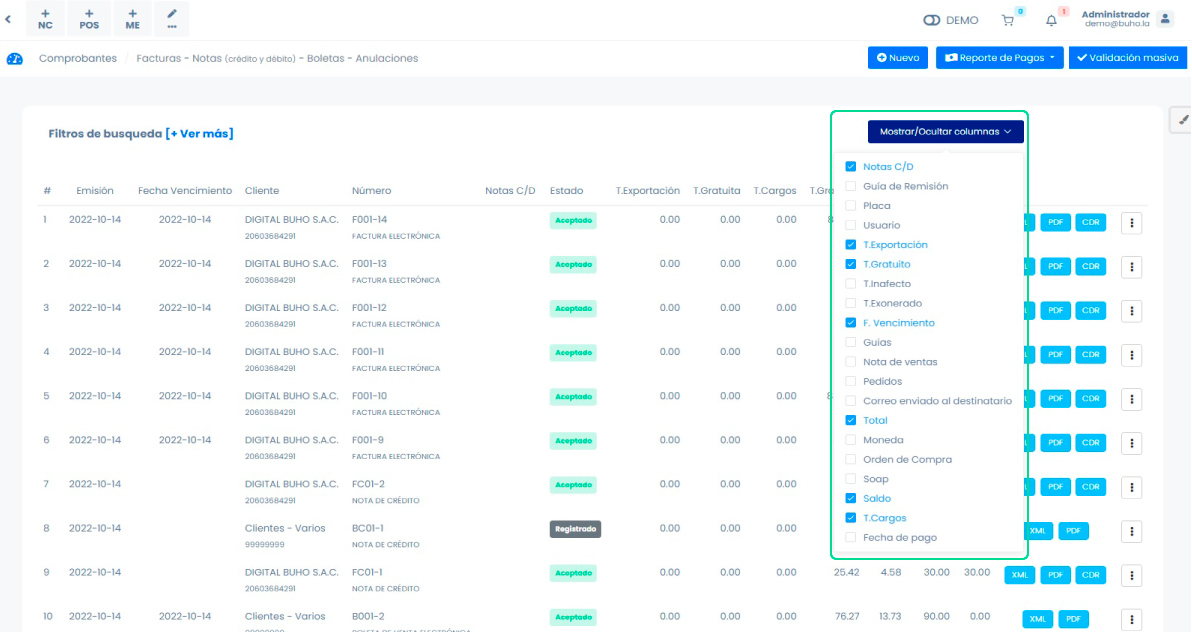The width and height of the screenshot is (1192, 632).
Task: Open three-dot menu for invoice F001-14
Action: 1132,223
